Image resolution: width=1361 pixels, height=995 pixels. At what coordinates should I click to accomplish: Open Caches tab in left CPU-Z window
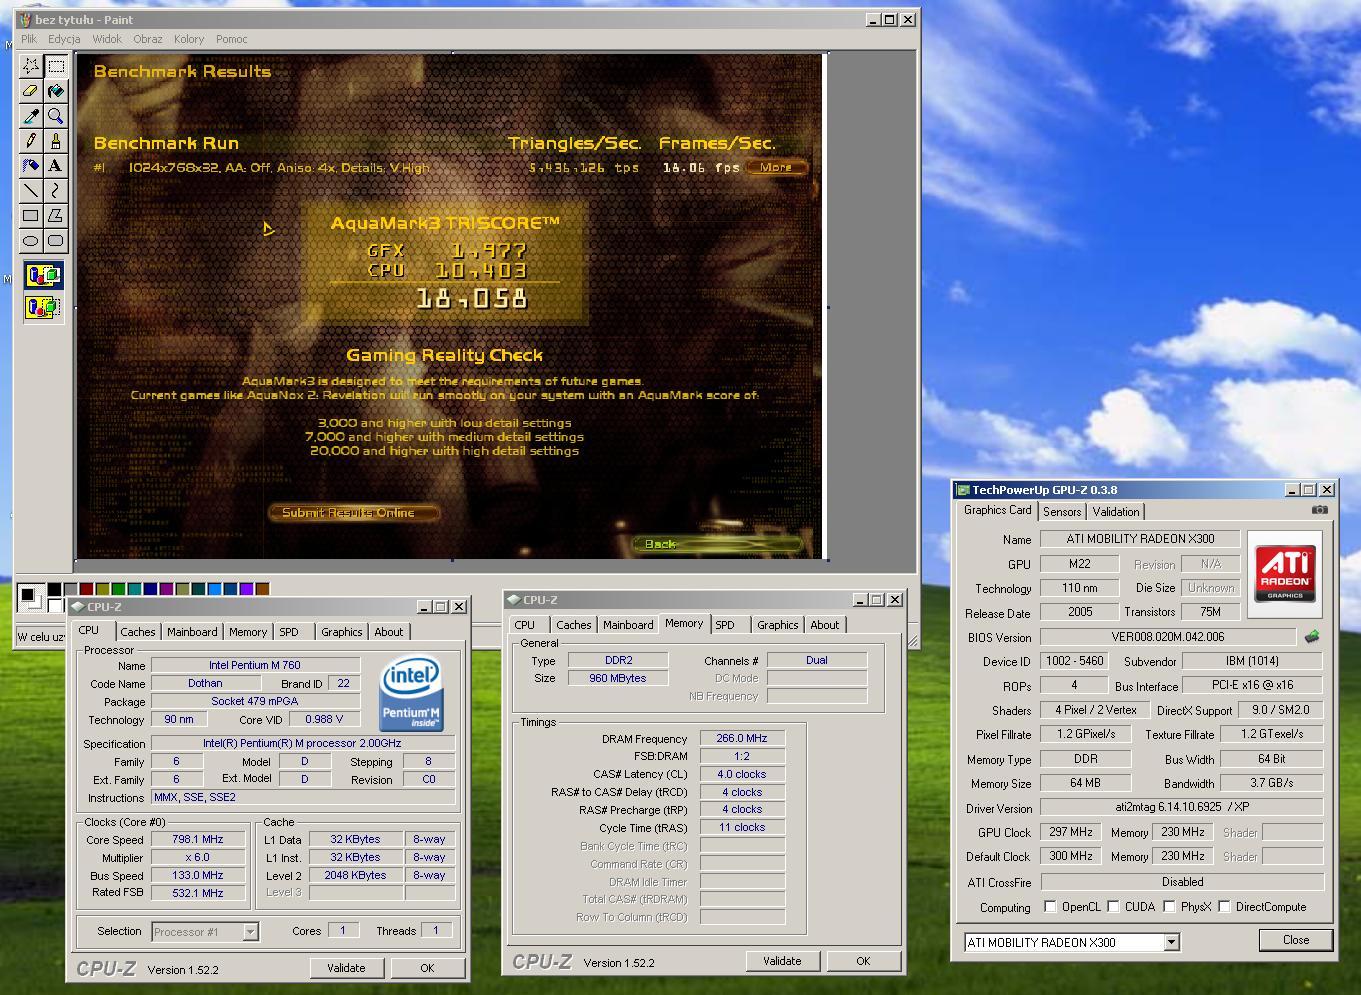[x=138, y=632]
